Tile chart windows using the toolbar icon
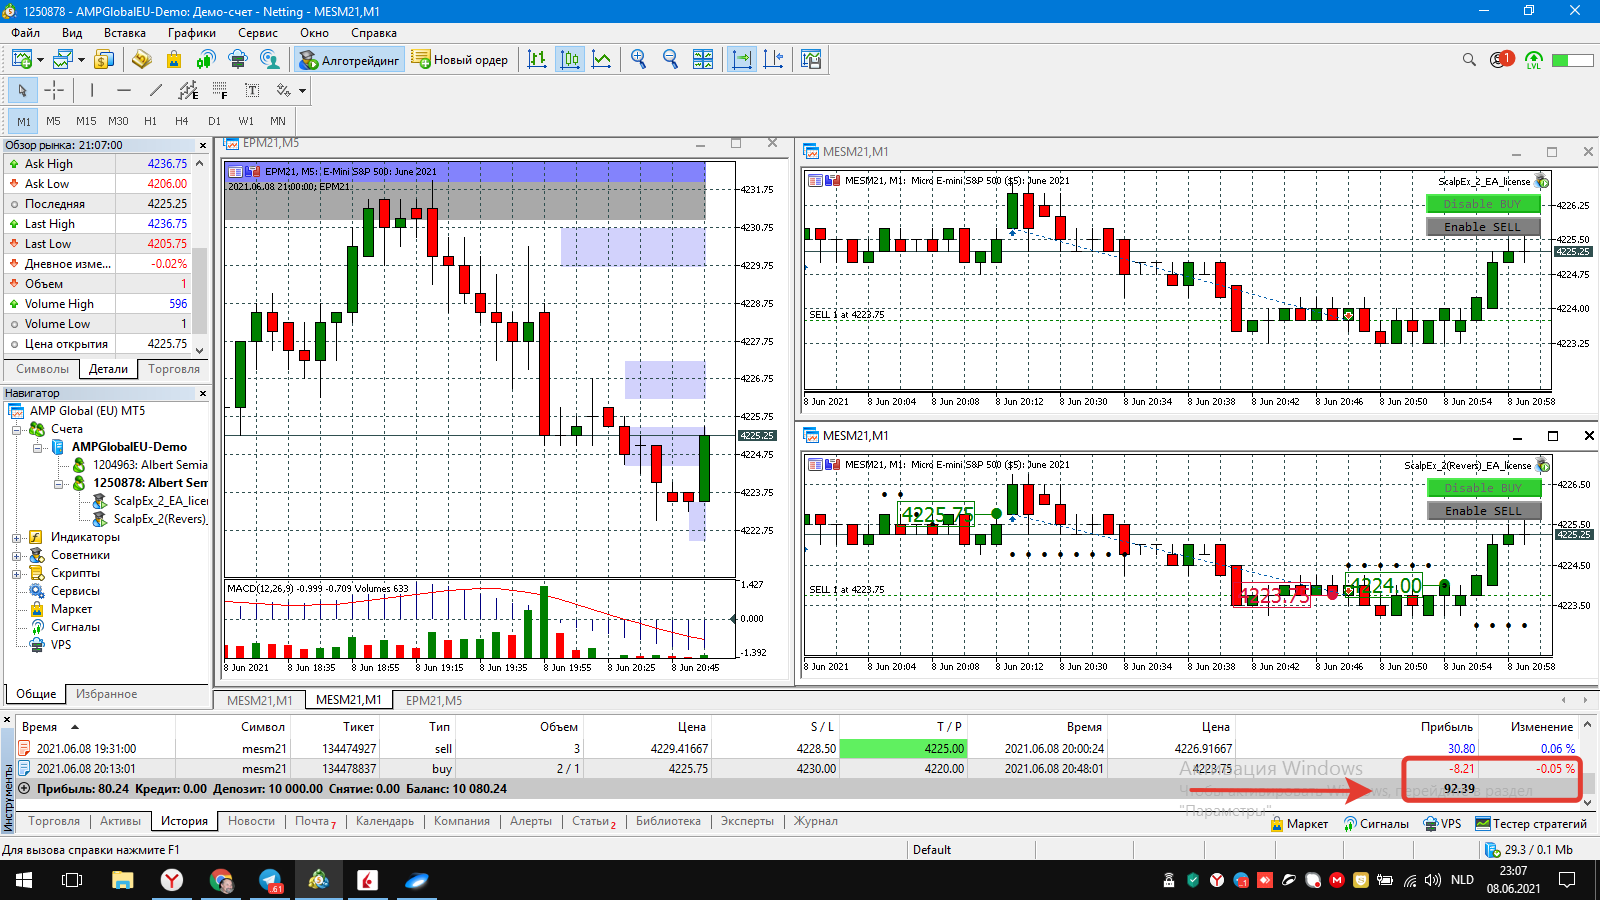The image size is (1600, 900). (x=703, y=60)
